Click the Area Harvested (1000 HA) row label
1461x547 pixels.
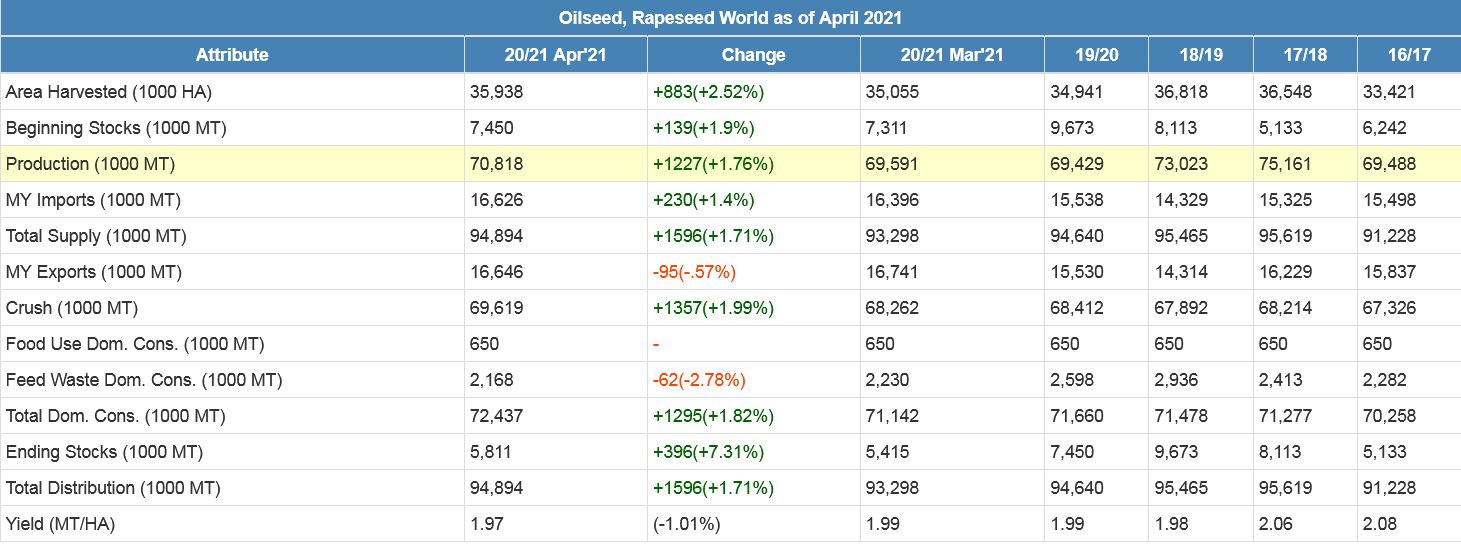109,92
